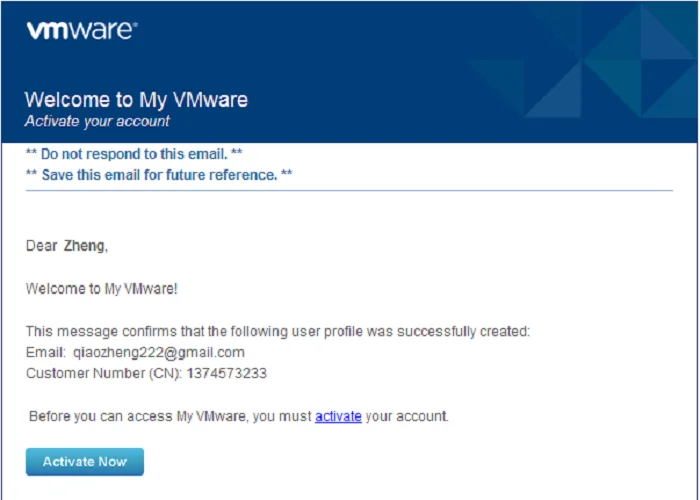This screenshot has width=700, height=500.
Task: Click the 'Email:' label
Action: click(x=46, y=352)
